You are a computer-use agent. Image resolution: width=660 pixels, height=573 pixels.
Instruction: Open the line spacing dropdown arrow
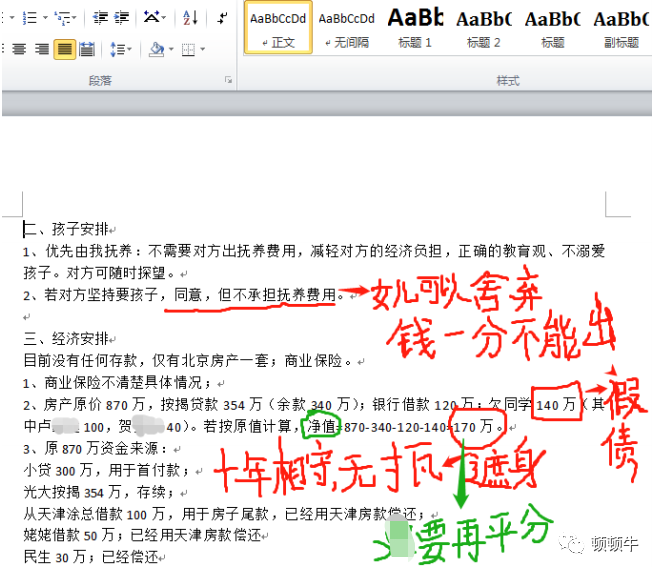129,50
